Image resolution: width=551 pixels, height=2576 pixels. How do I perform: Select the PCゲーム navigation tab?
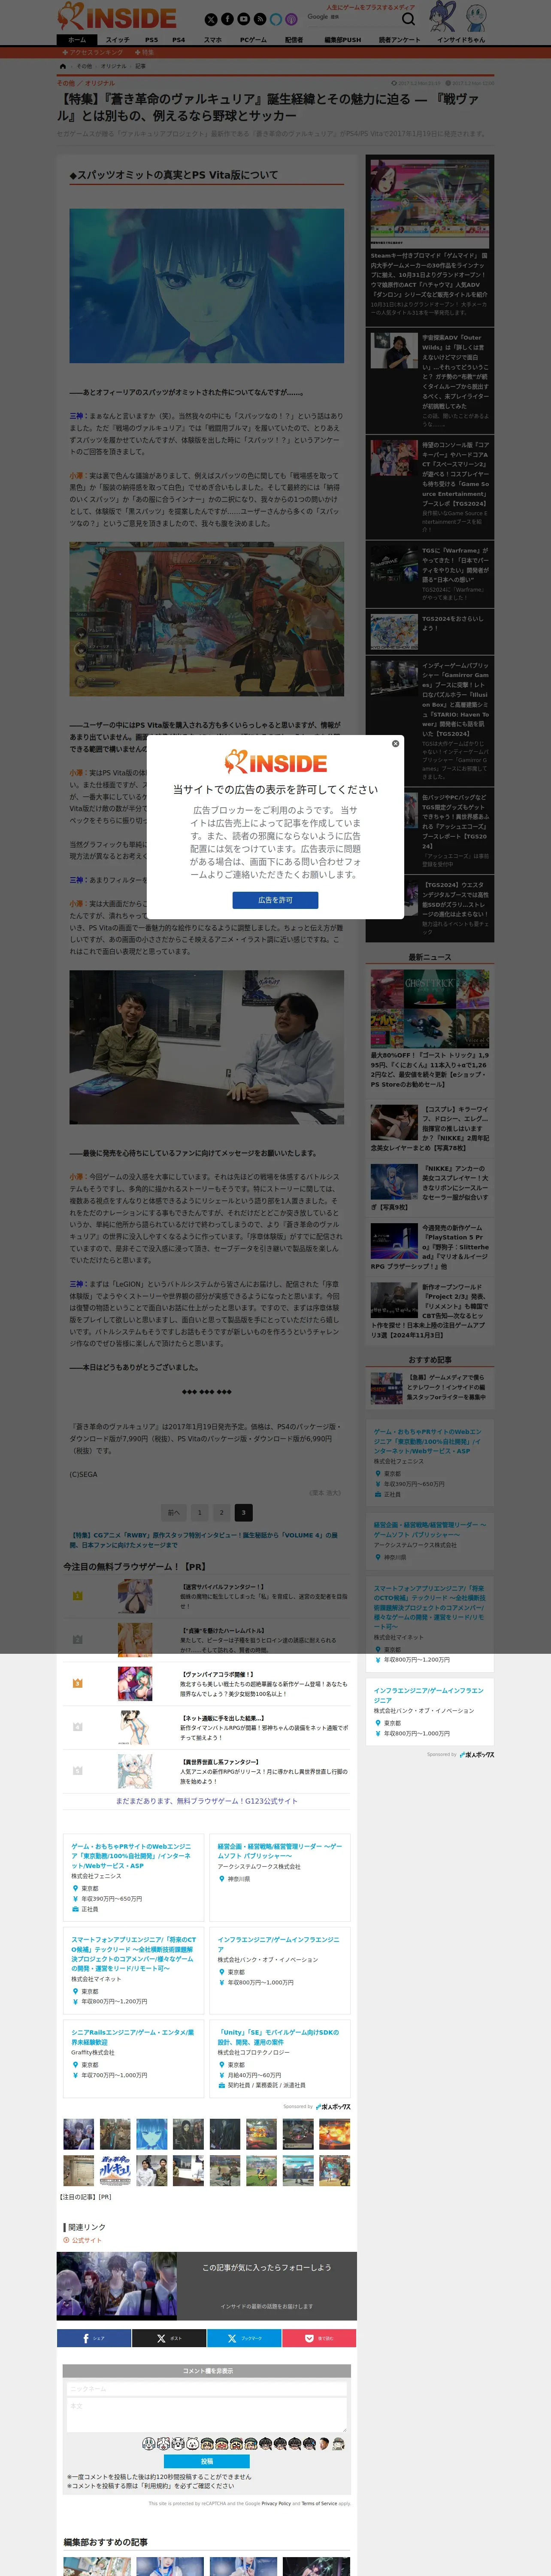click(x=253, y=40)
